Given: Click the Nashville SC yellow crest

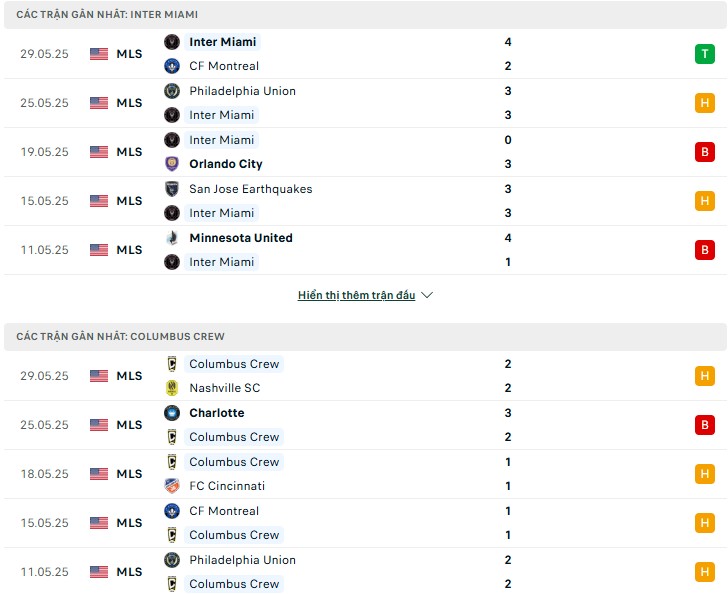Looking at the screenshot, I should point(172,388).
